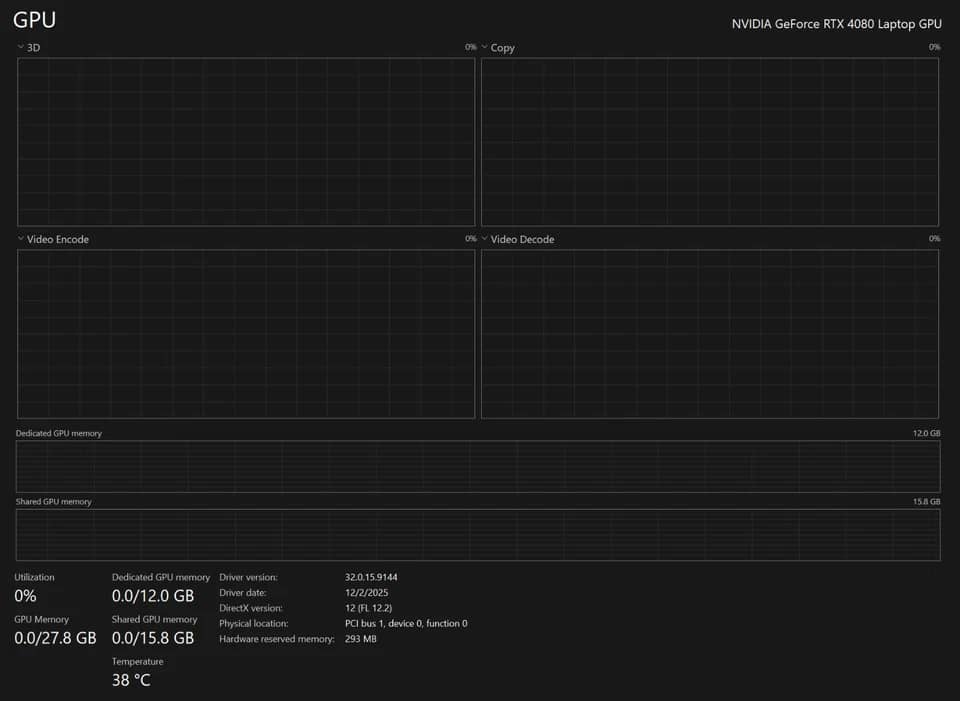Click the Video Encode graph area
The image size is (960, 701).
pyautogui.click(x=246, y=334)
